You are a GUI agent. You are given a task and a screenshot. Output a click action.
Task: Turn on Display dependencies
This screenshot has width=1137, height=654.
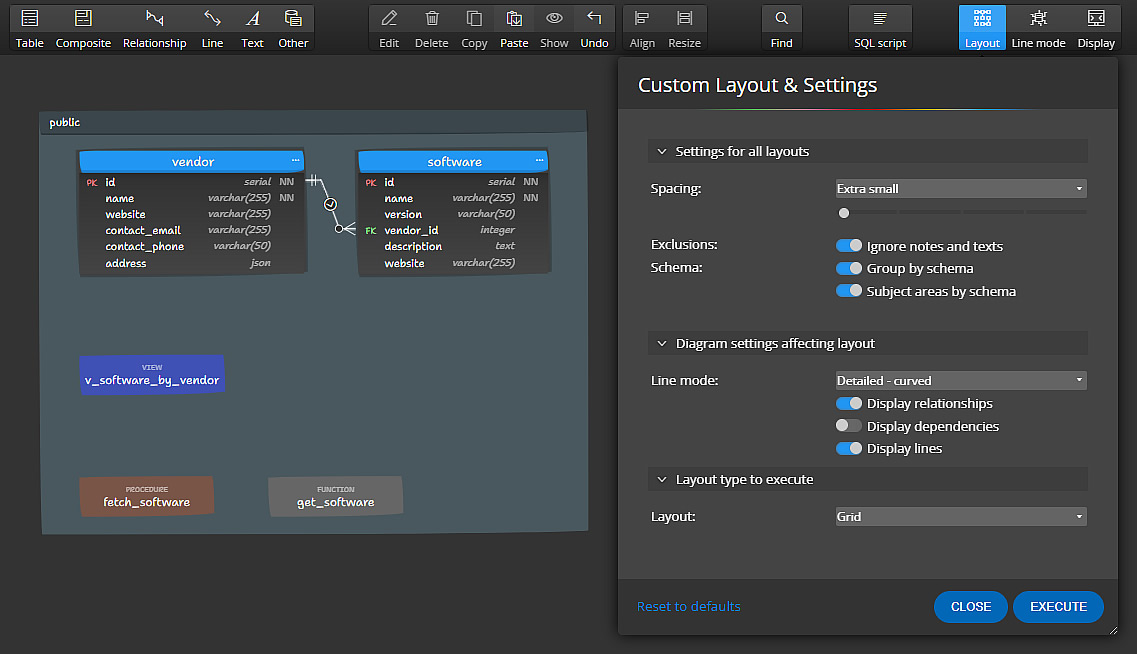coord(849,425)
